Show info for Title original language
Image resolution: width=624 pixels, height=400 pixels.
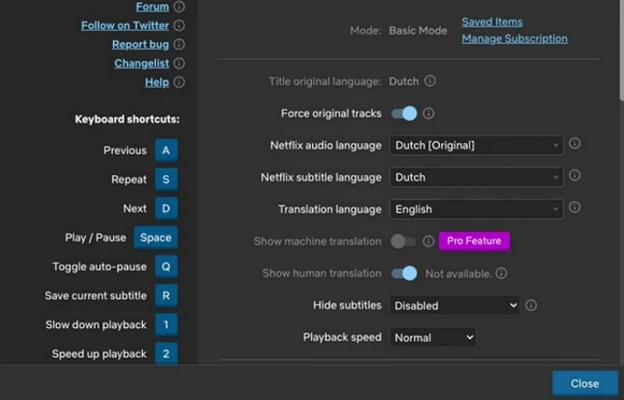(x=430, y=81)
